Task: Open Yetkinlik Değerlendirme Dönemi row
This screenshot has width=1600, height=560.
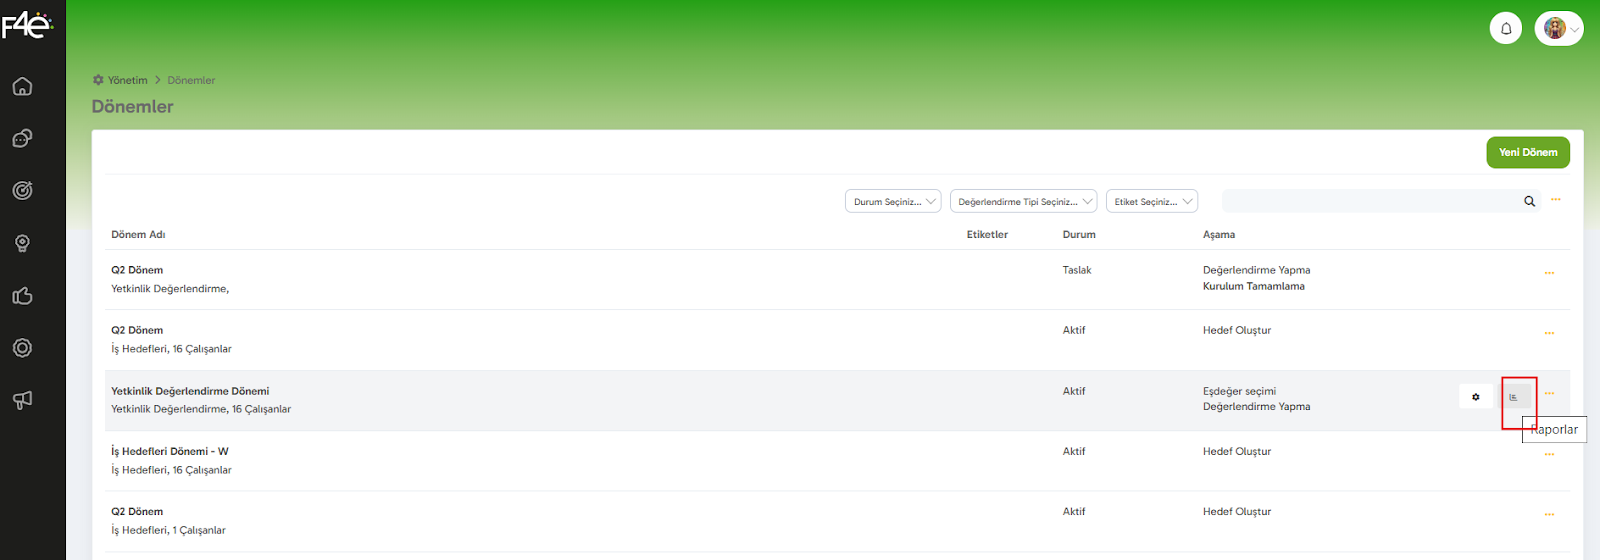Action: pos(190,391)
